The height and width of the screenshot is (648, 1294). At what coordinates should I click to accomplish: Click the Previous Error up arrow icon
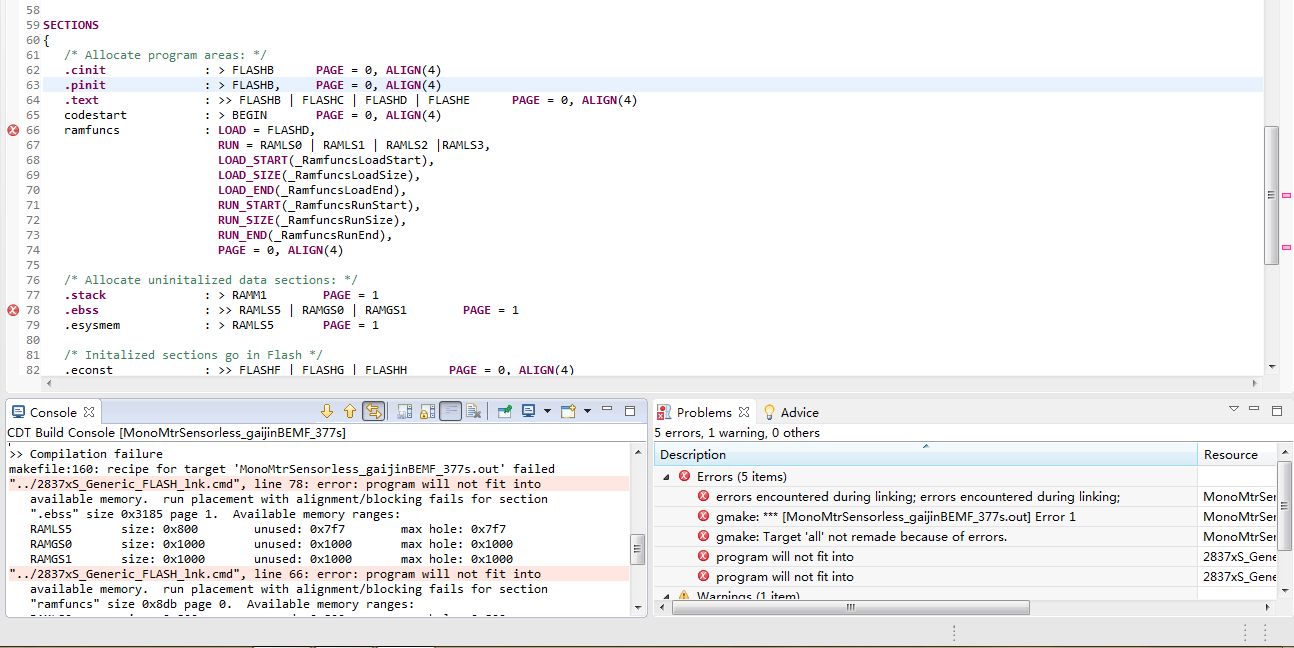(349, 411)
